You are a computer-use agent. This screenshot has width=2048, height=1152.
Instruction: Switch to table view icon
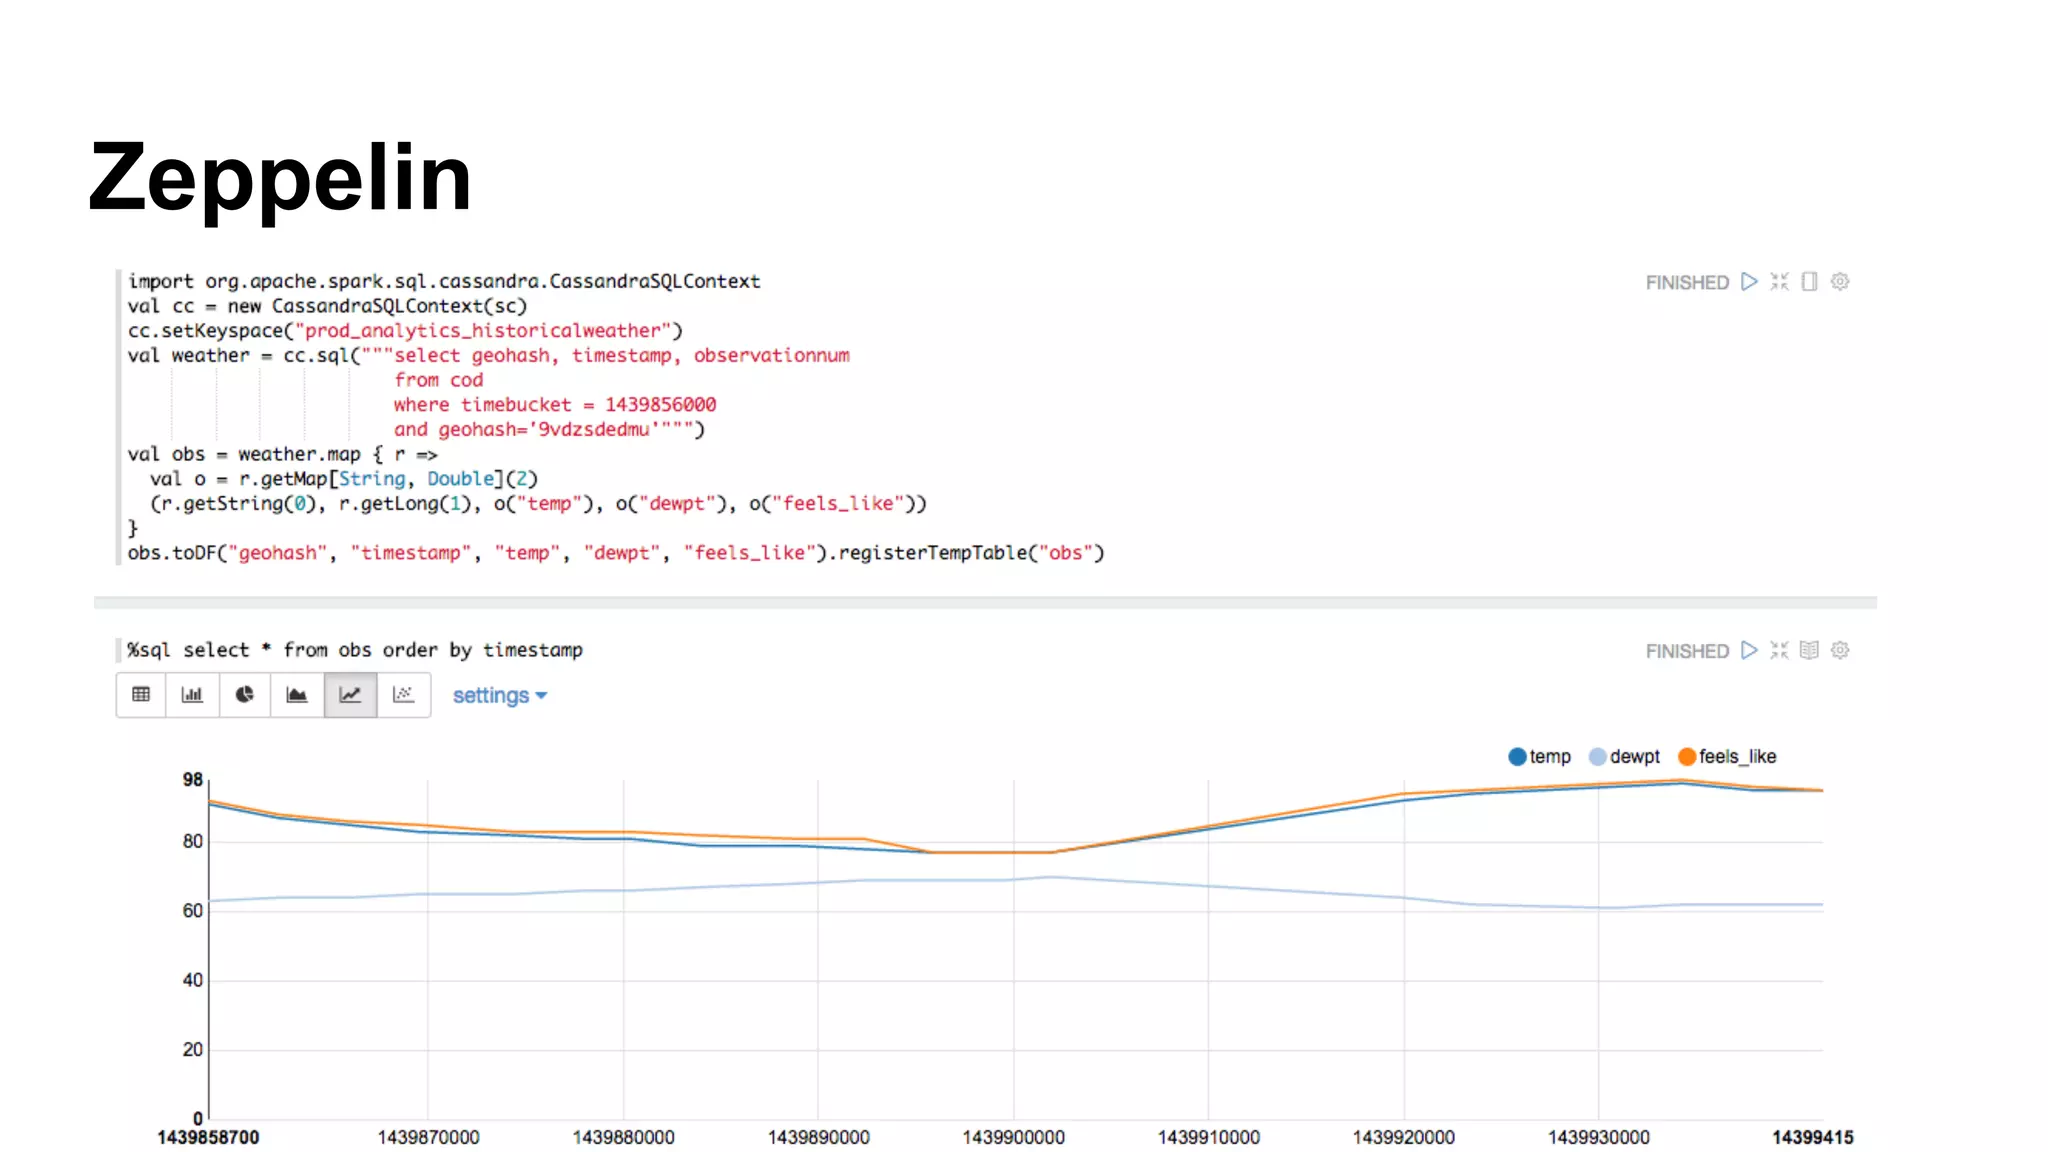point(141,695)
